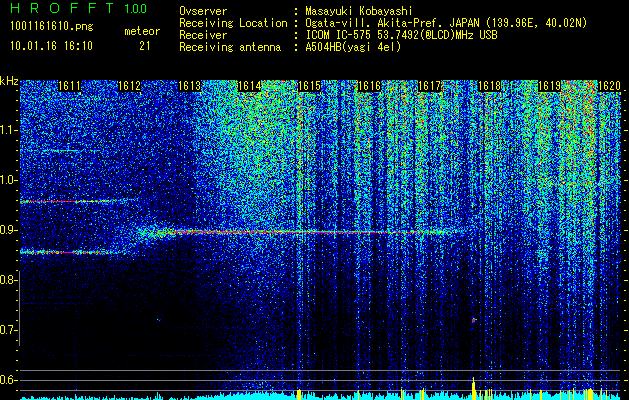This screenshot has width=629, height=400.
Task: Click the red echo dot near 0.72 kHz
Action: tap(474, 320)
